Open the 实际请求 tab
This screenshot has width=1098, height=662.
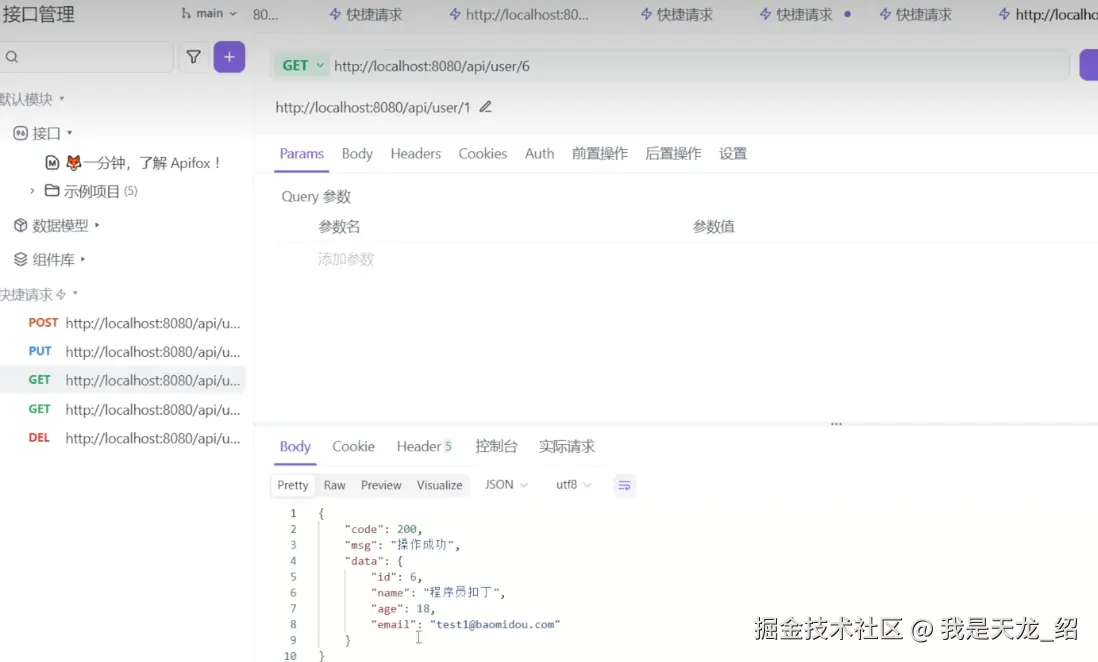(x=567, y=446)
